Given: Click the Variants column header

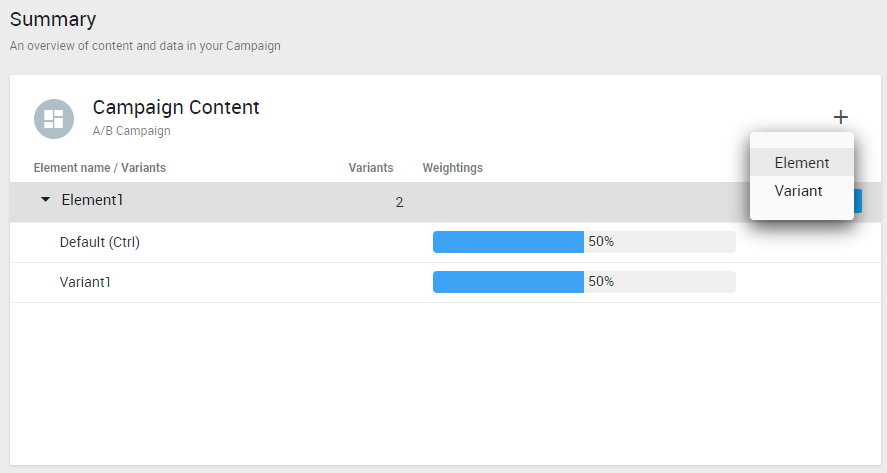Looking at the screenshot, I should (x=370, y=168).
